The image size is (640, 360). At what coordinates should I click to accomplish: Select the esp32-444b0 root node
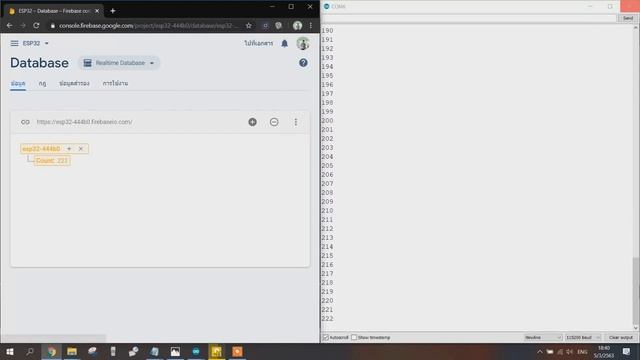[x=41, y=149]
